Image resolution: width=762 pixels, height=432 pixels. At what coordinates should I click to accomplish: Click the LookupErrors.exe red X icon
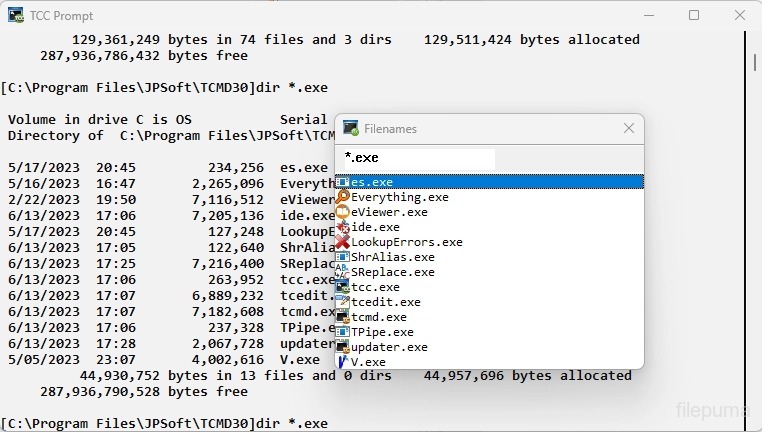pyautogui.click(x=342, y=242)
